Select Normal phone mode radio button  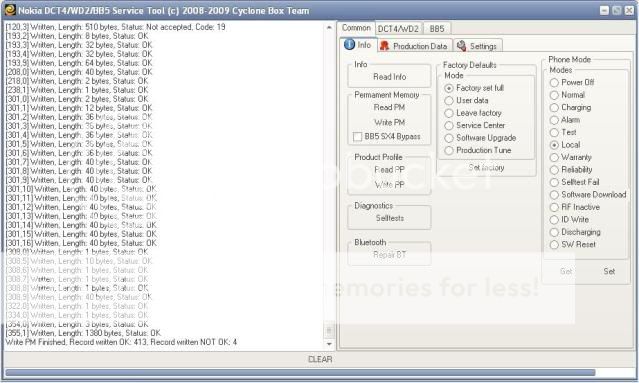pos(554,95)
